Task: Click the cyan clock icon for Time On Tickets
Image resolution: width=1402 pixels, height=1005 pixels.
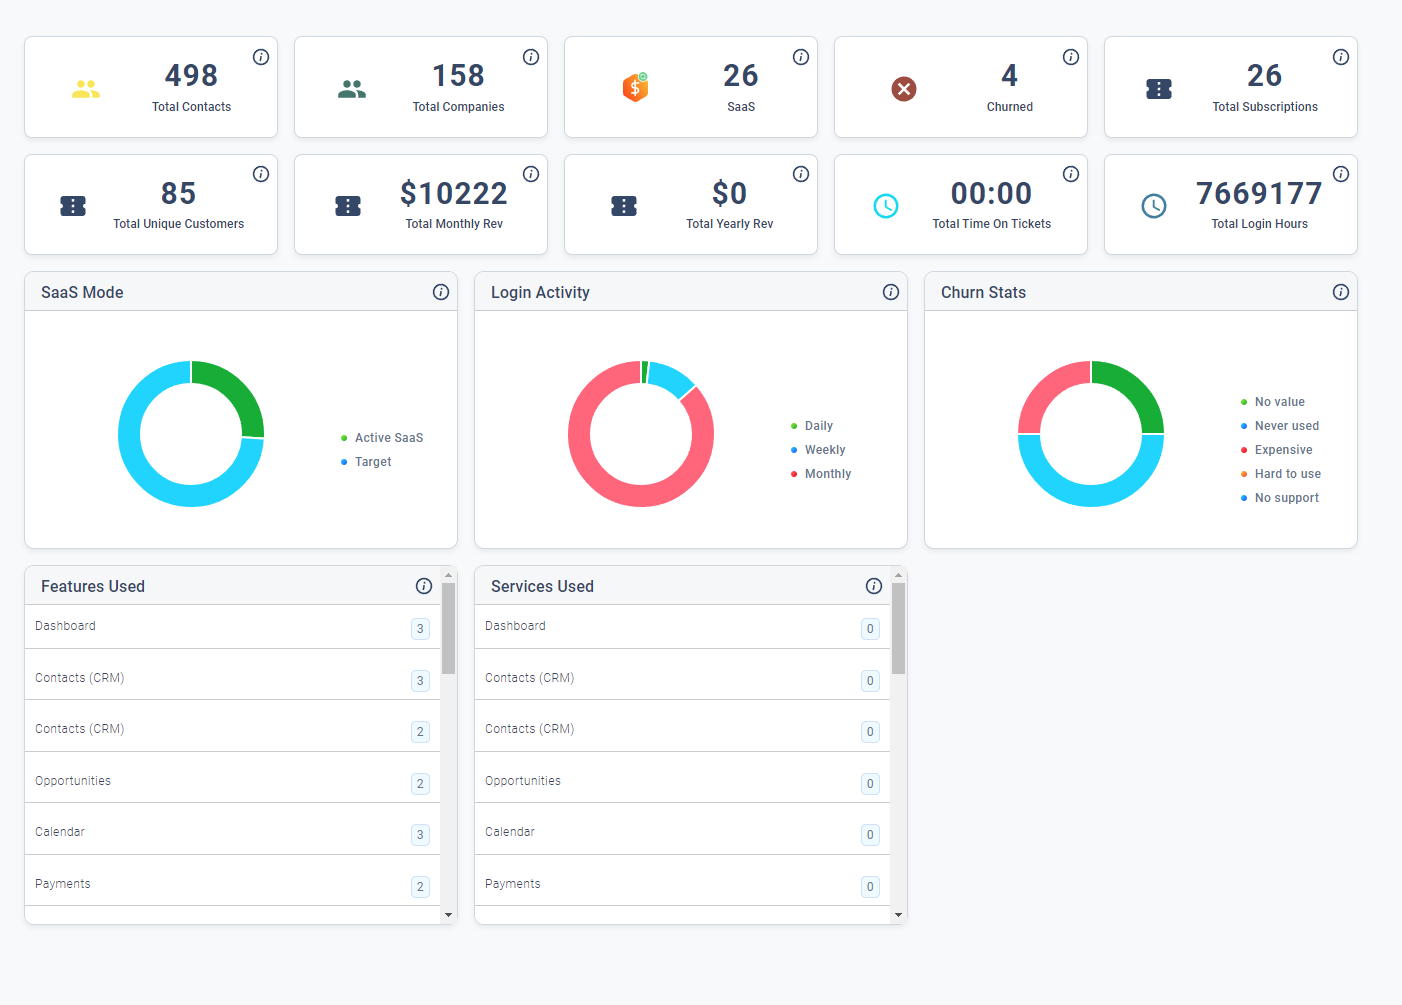Action: point(886,206)
